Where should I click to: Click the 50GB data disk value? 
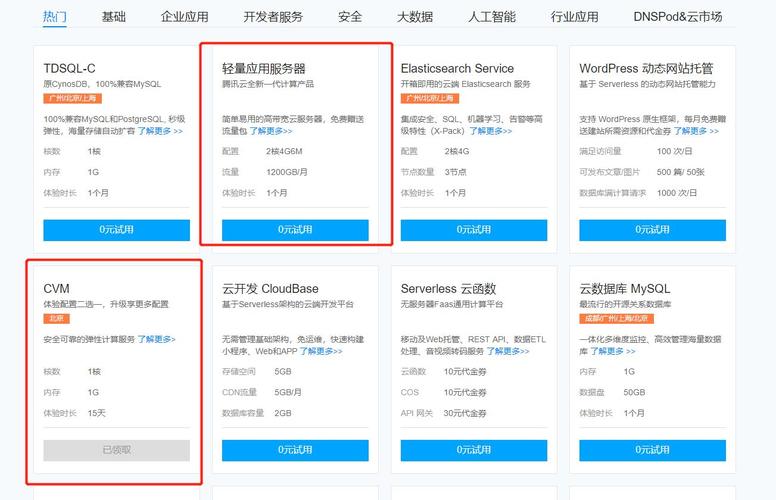[634, 393]
